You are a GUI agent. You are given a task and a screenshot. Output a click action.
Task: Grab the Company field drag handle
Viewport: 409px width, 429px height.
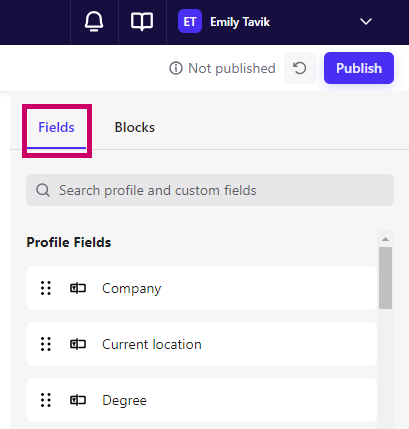point(46,288)
